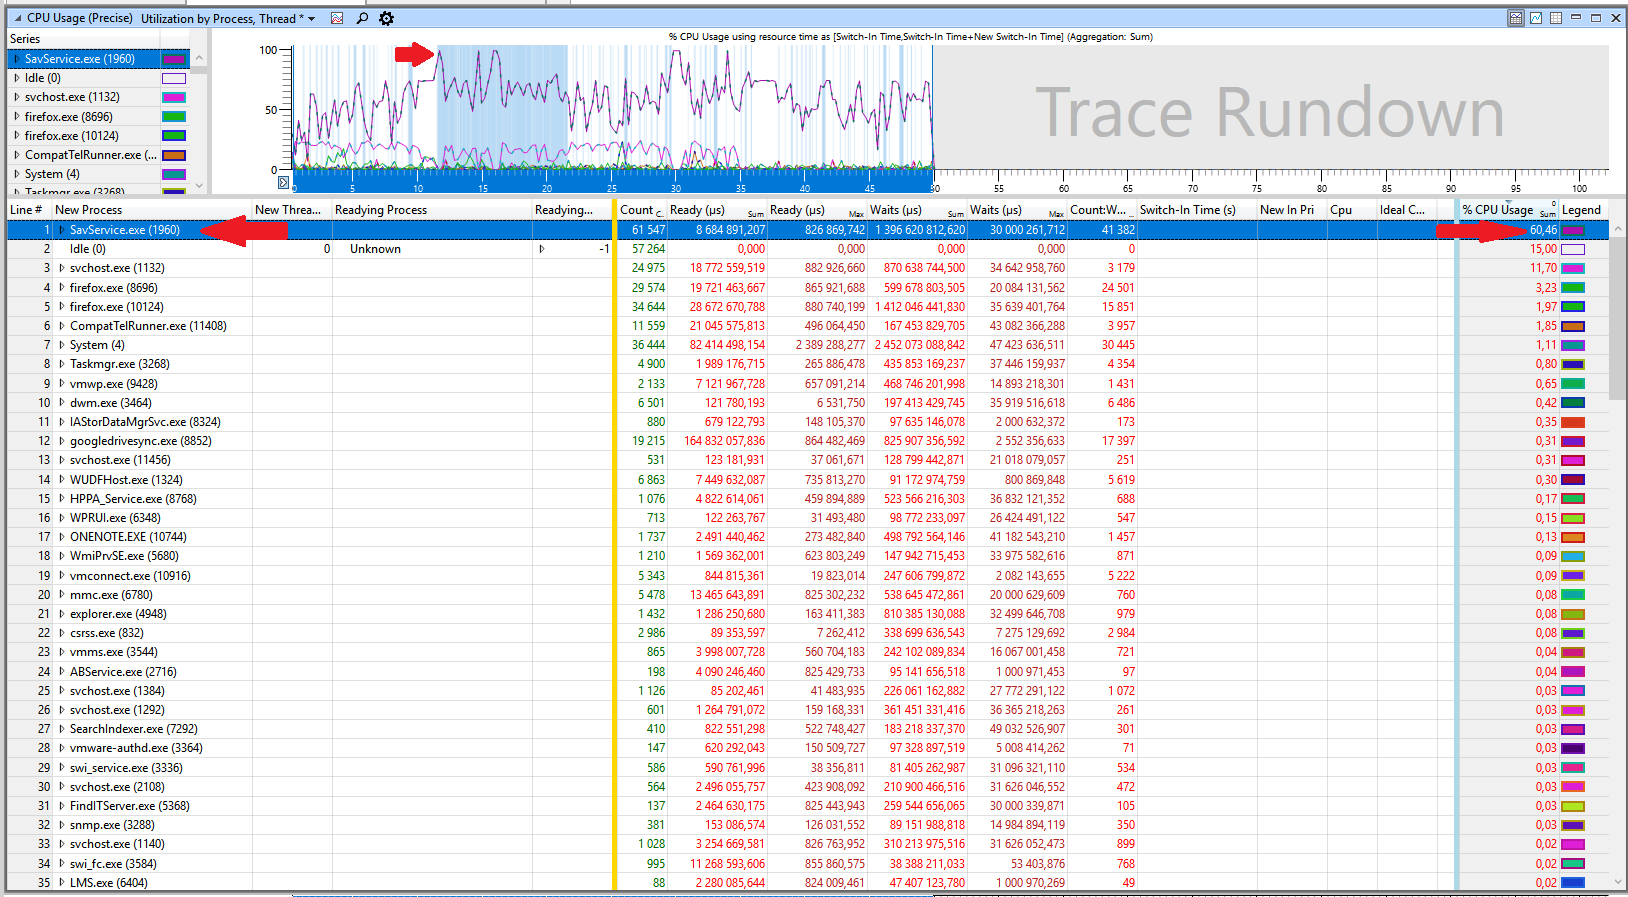Toggle SavService.exe legend box in table
1628x897 pixels.
pyautogui.click(x=1573, y=230)
